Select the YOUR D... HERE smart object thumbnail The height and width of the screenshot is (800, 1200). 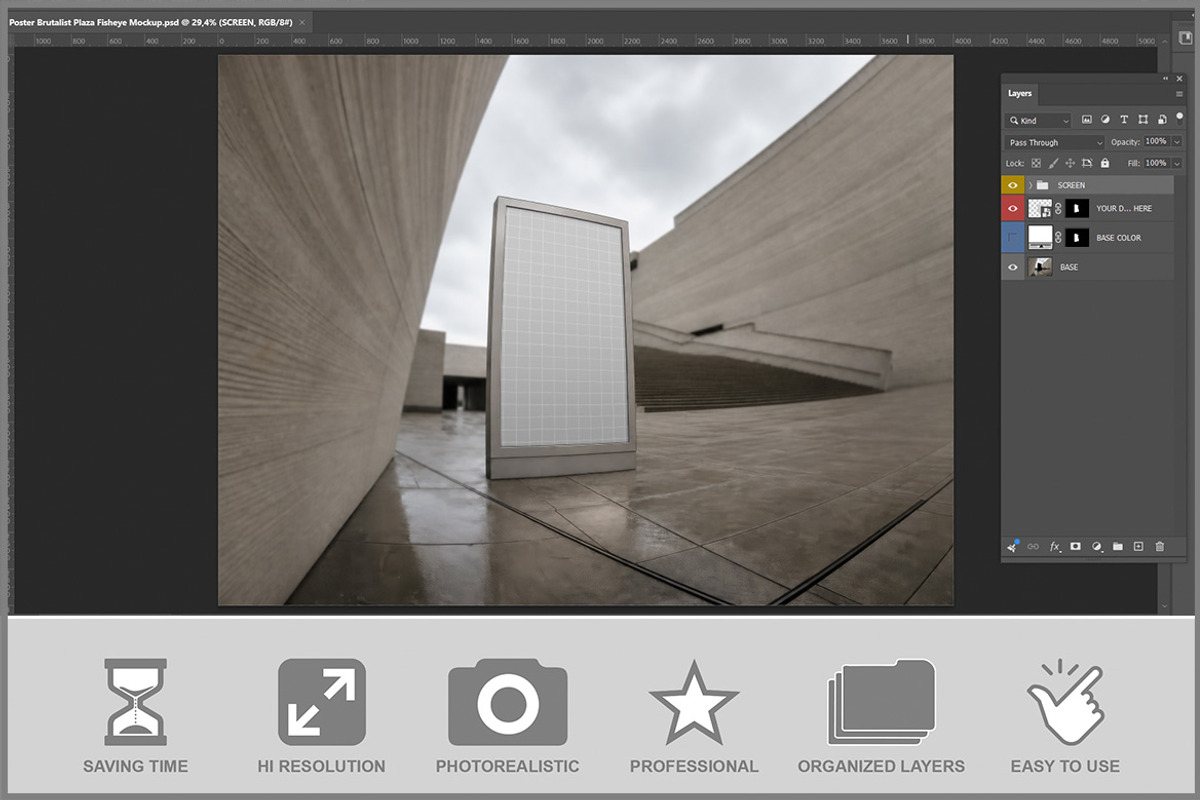click(1040, 208)
